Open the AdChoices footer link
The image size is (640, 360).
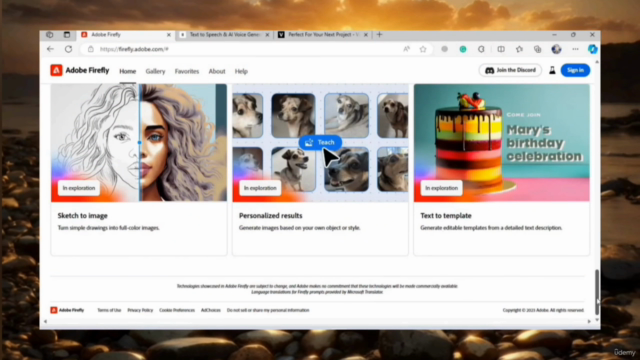[211, 310]
